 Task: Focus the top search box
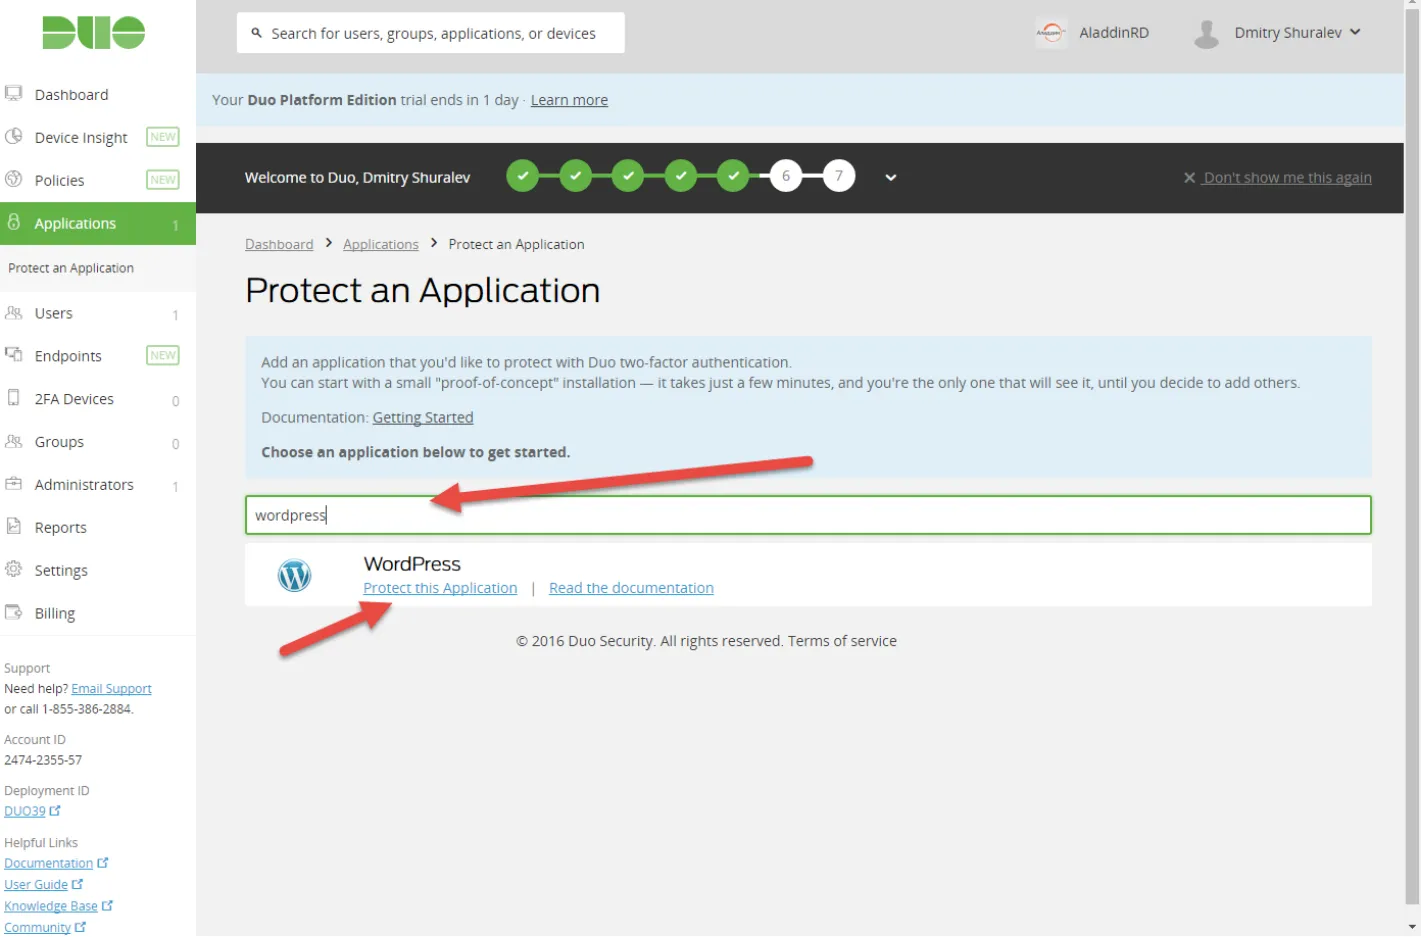tap(431, 33)
